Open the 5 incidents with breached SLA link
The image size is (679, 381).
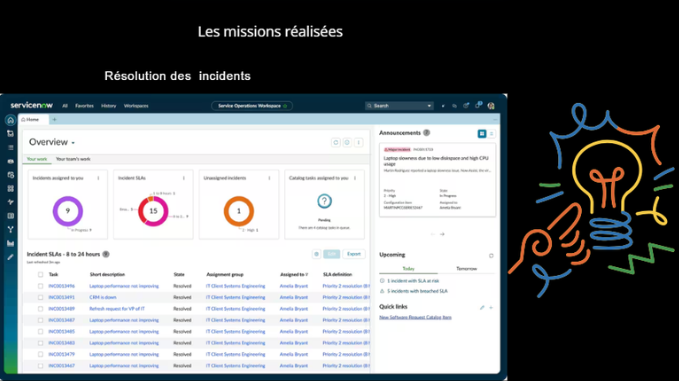417,291
